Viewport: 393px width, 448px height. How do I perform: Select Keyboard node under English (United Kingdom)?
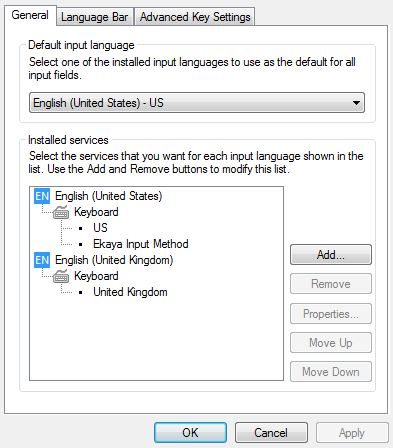(96, 276)
